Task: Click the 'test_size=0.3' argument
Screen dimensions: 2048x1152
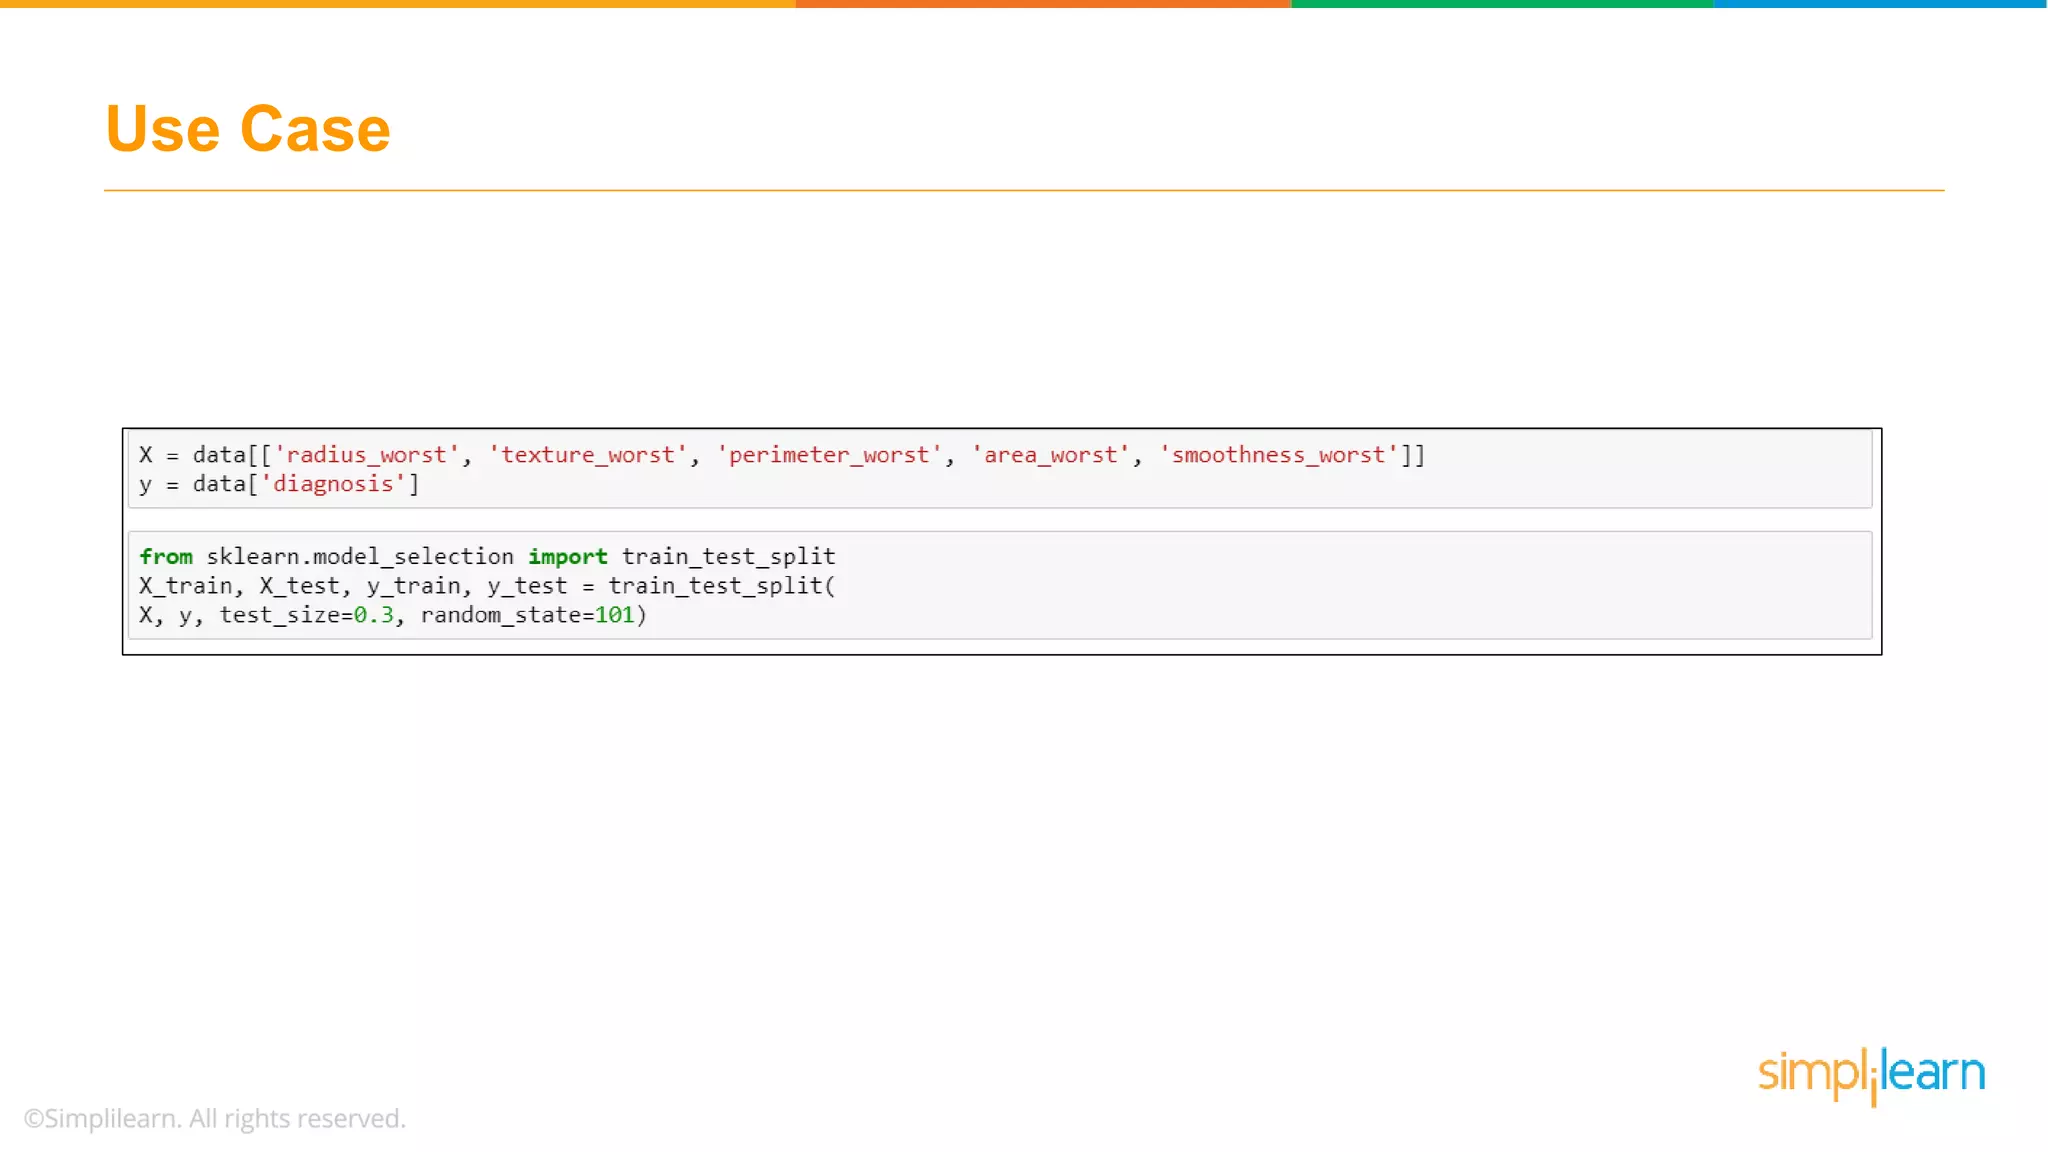Action: coord(307,615)
